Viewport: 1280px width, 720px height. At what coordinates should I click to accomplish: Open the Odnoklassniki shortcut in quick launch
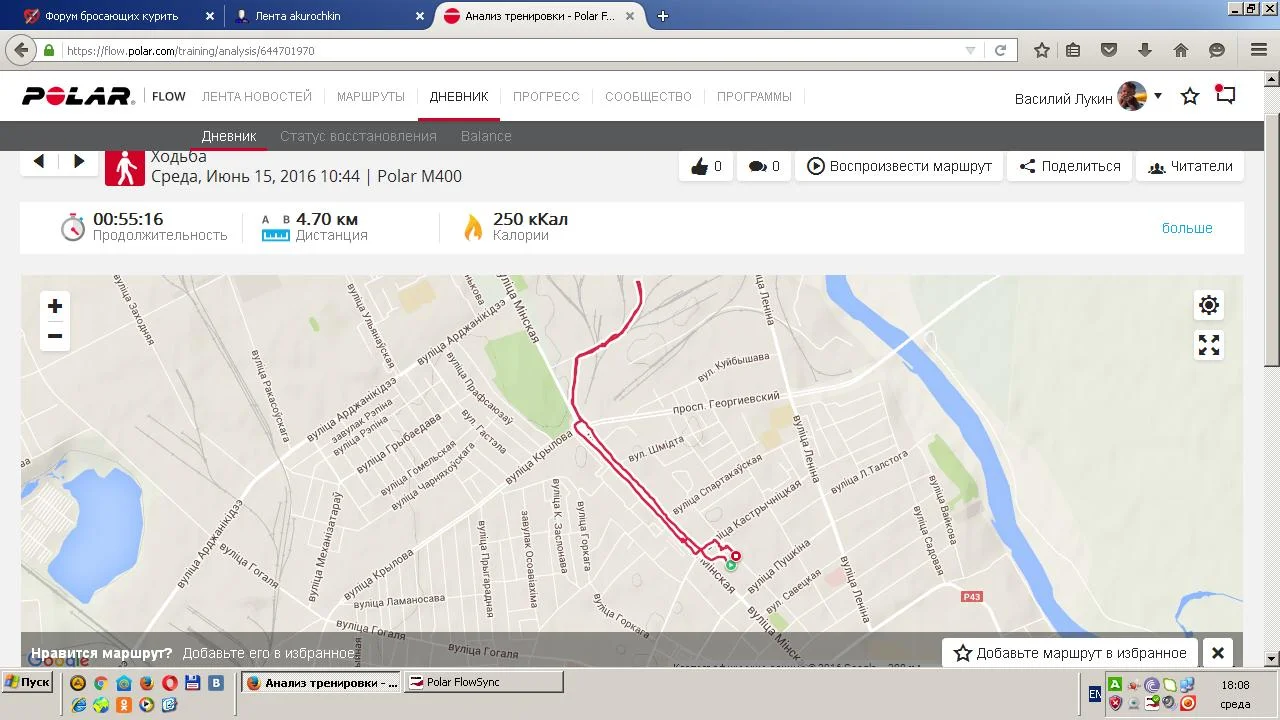[x=124, y=704]
